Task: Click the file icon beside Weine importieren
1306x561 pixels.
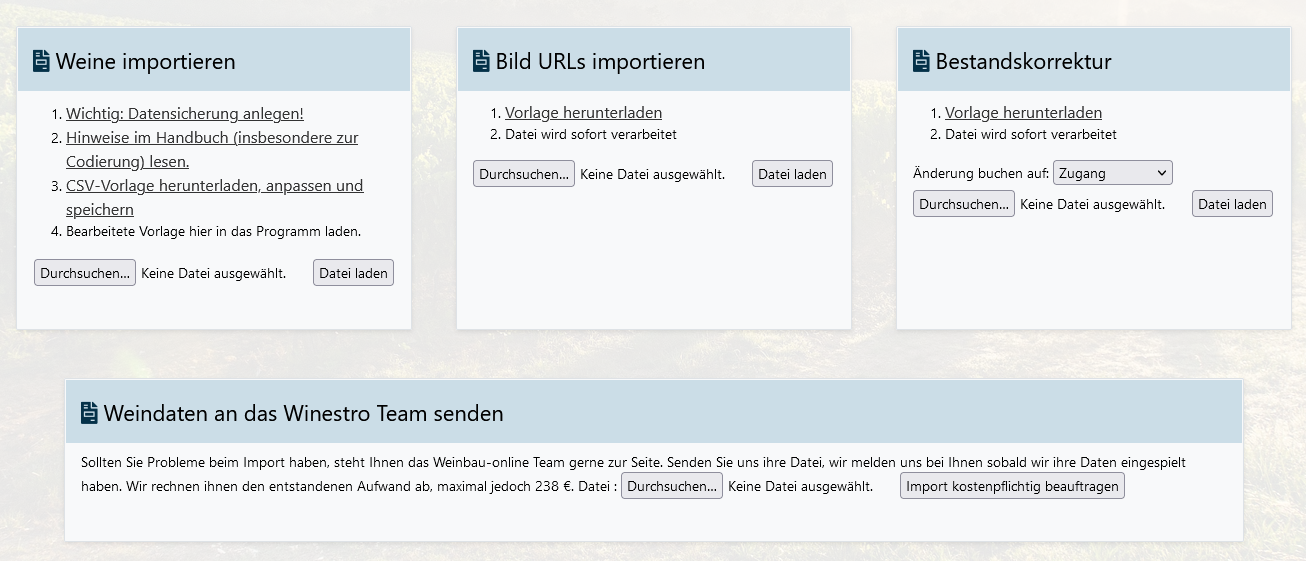Action: click(x=41, y=62)
